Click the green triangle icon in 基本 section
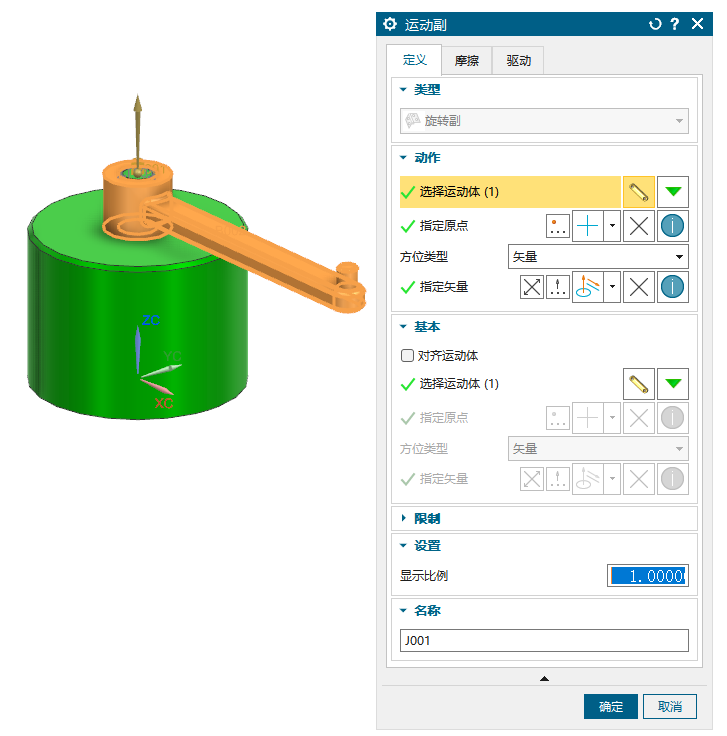 [673, 383]
